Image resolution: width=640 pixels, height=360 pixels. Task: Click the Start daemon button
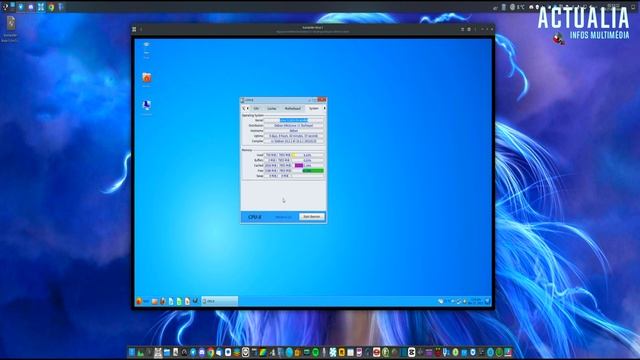tap(312, 217)
